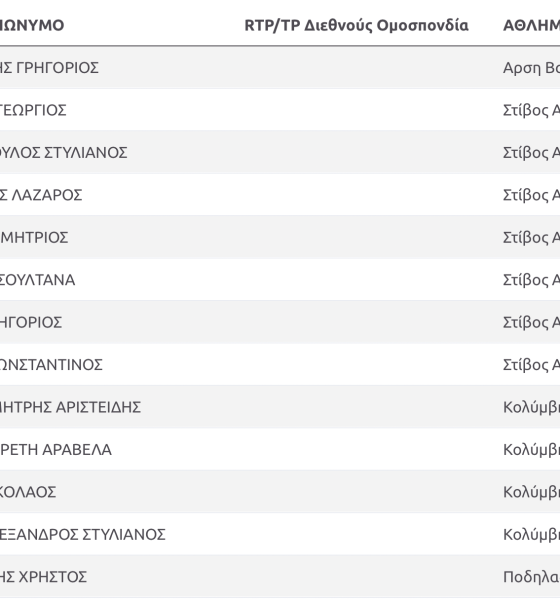Image resolution: width=560 pixels, height=600 pixels.
Task: Select the row ending ΓΕΩΡΓΙΟΣ
Action: coord(280,110)
